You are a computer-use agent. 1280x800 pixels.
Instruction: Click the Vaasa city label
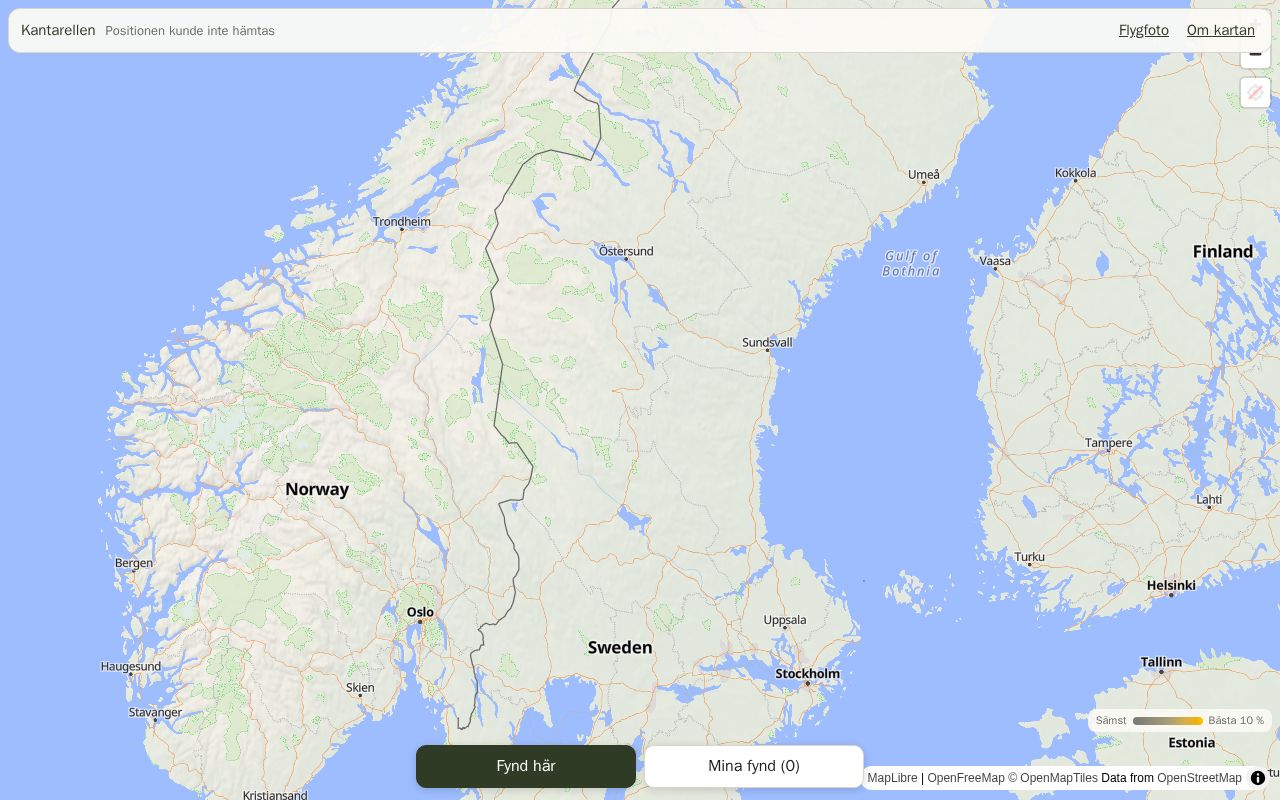pos(995,261)
